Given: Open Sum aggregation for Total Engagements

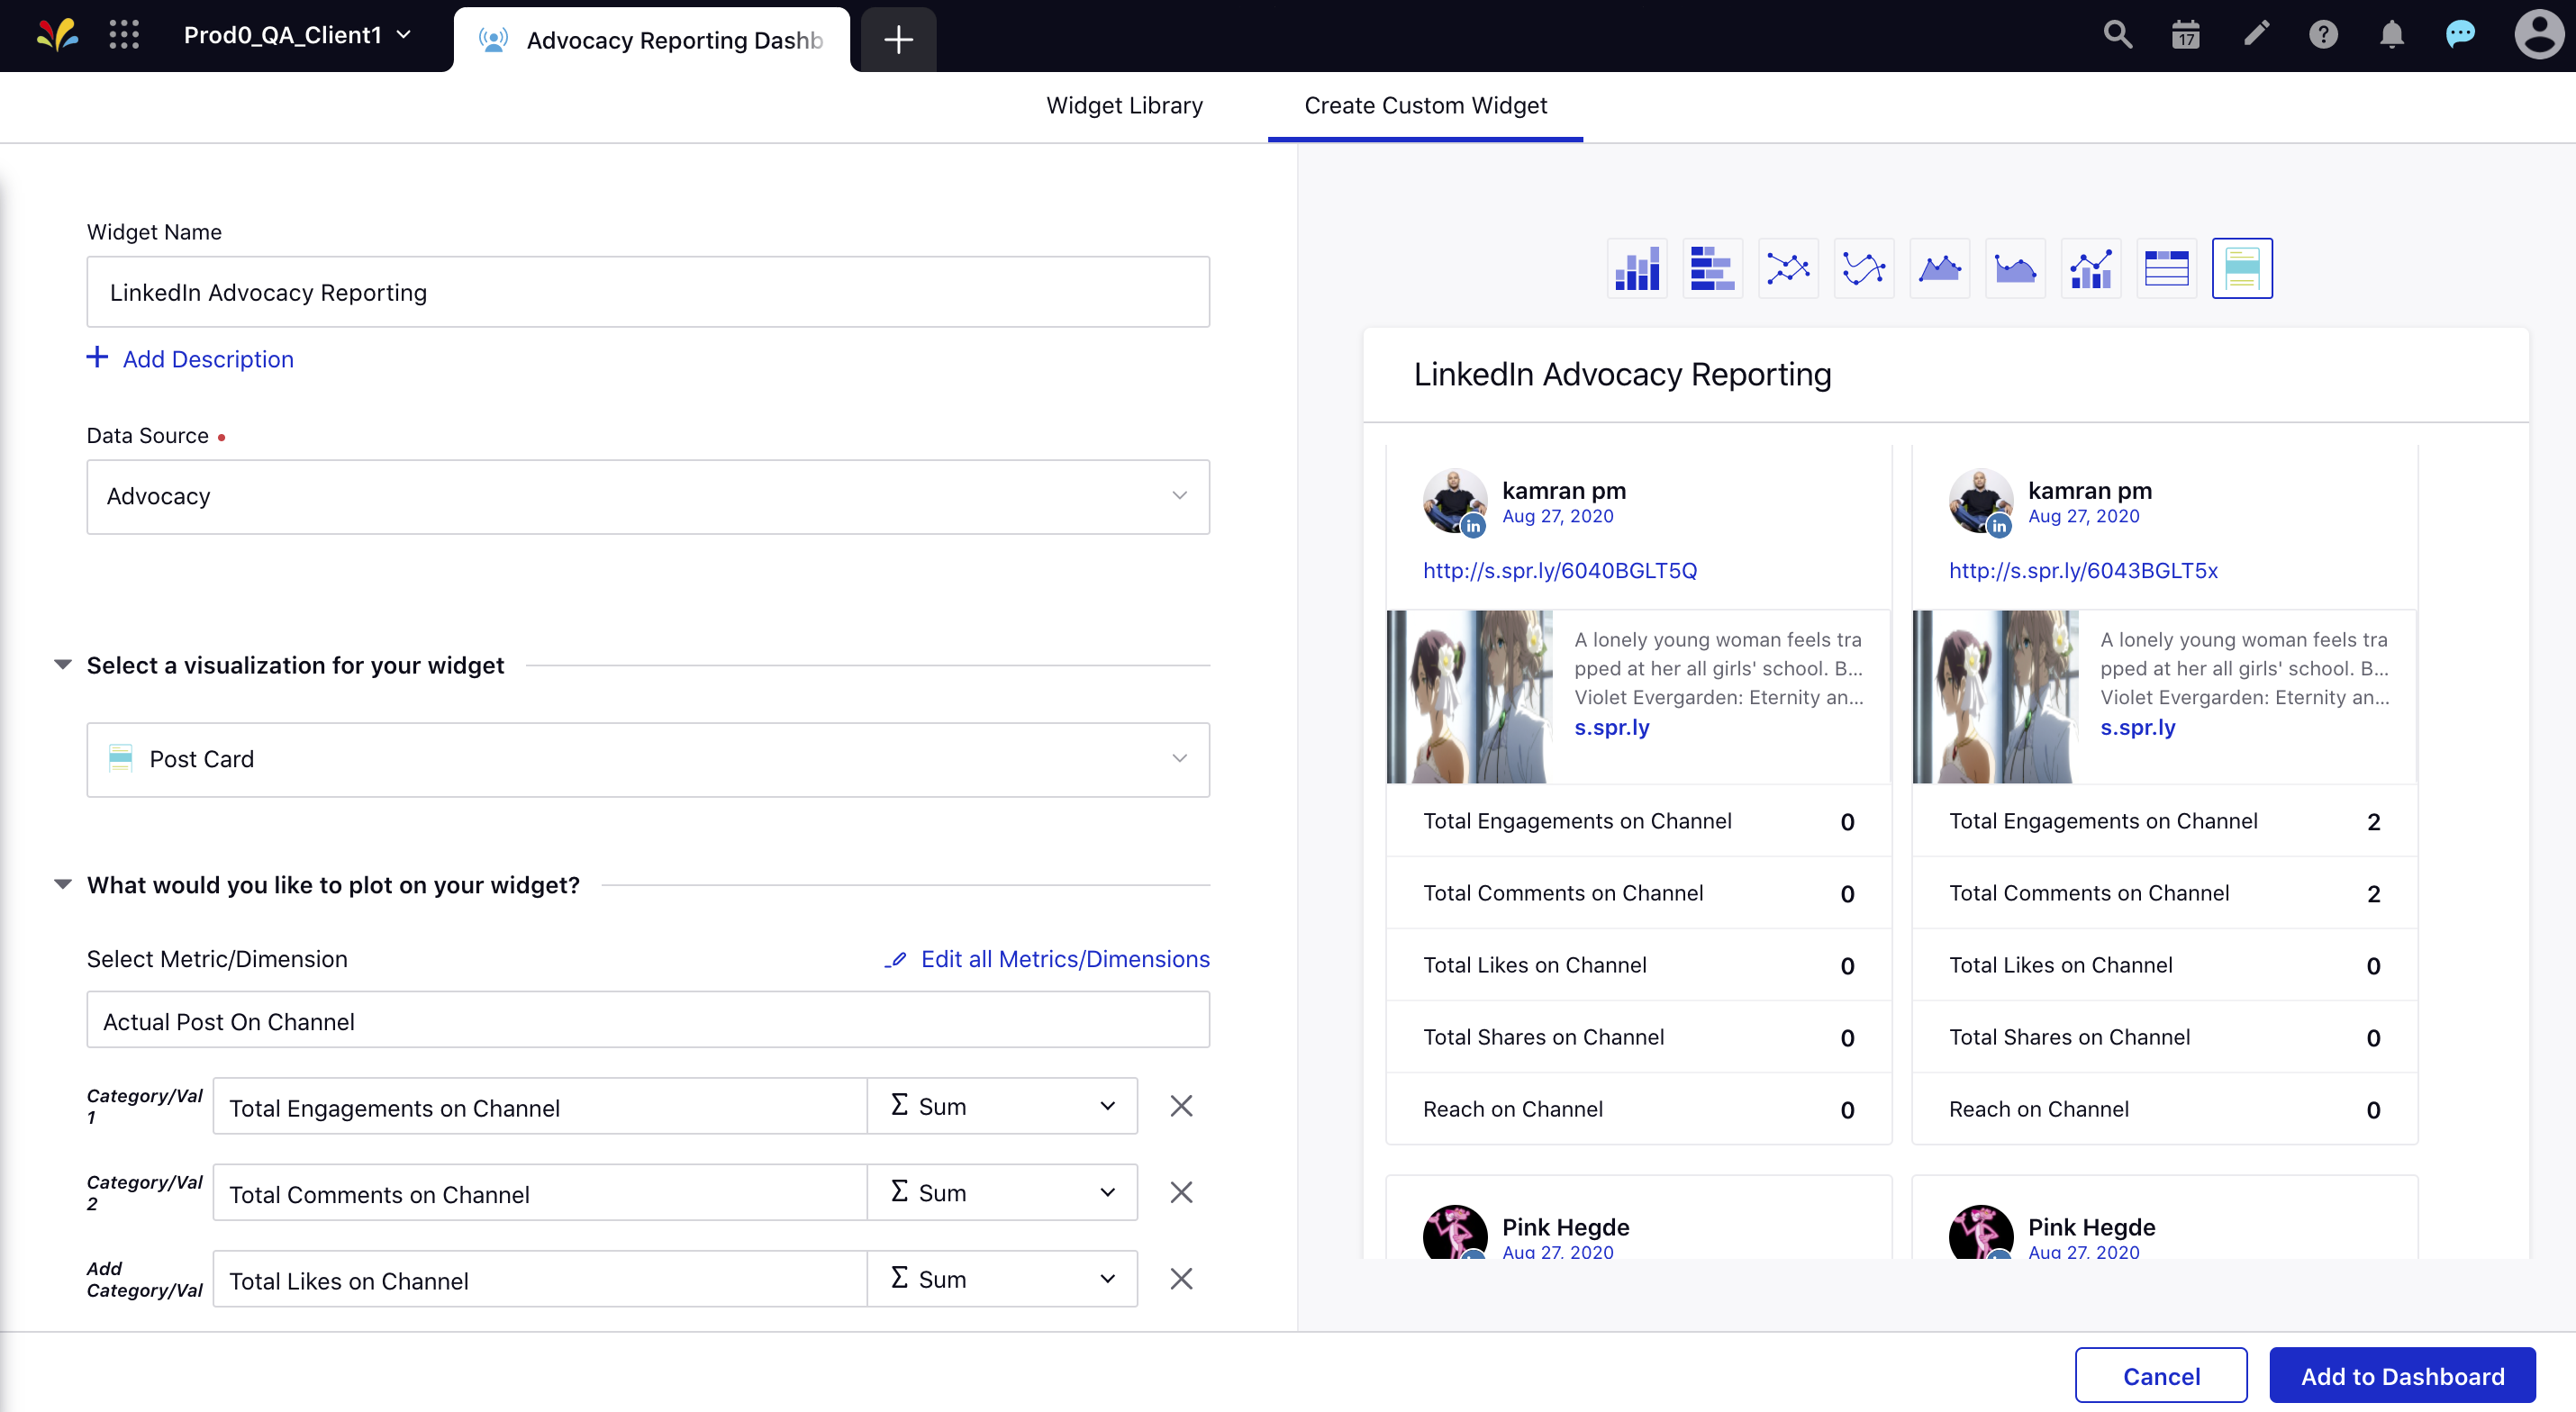Looking at the screenshot, I should click(1002, 1106).
